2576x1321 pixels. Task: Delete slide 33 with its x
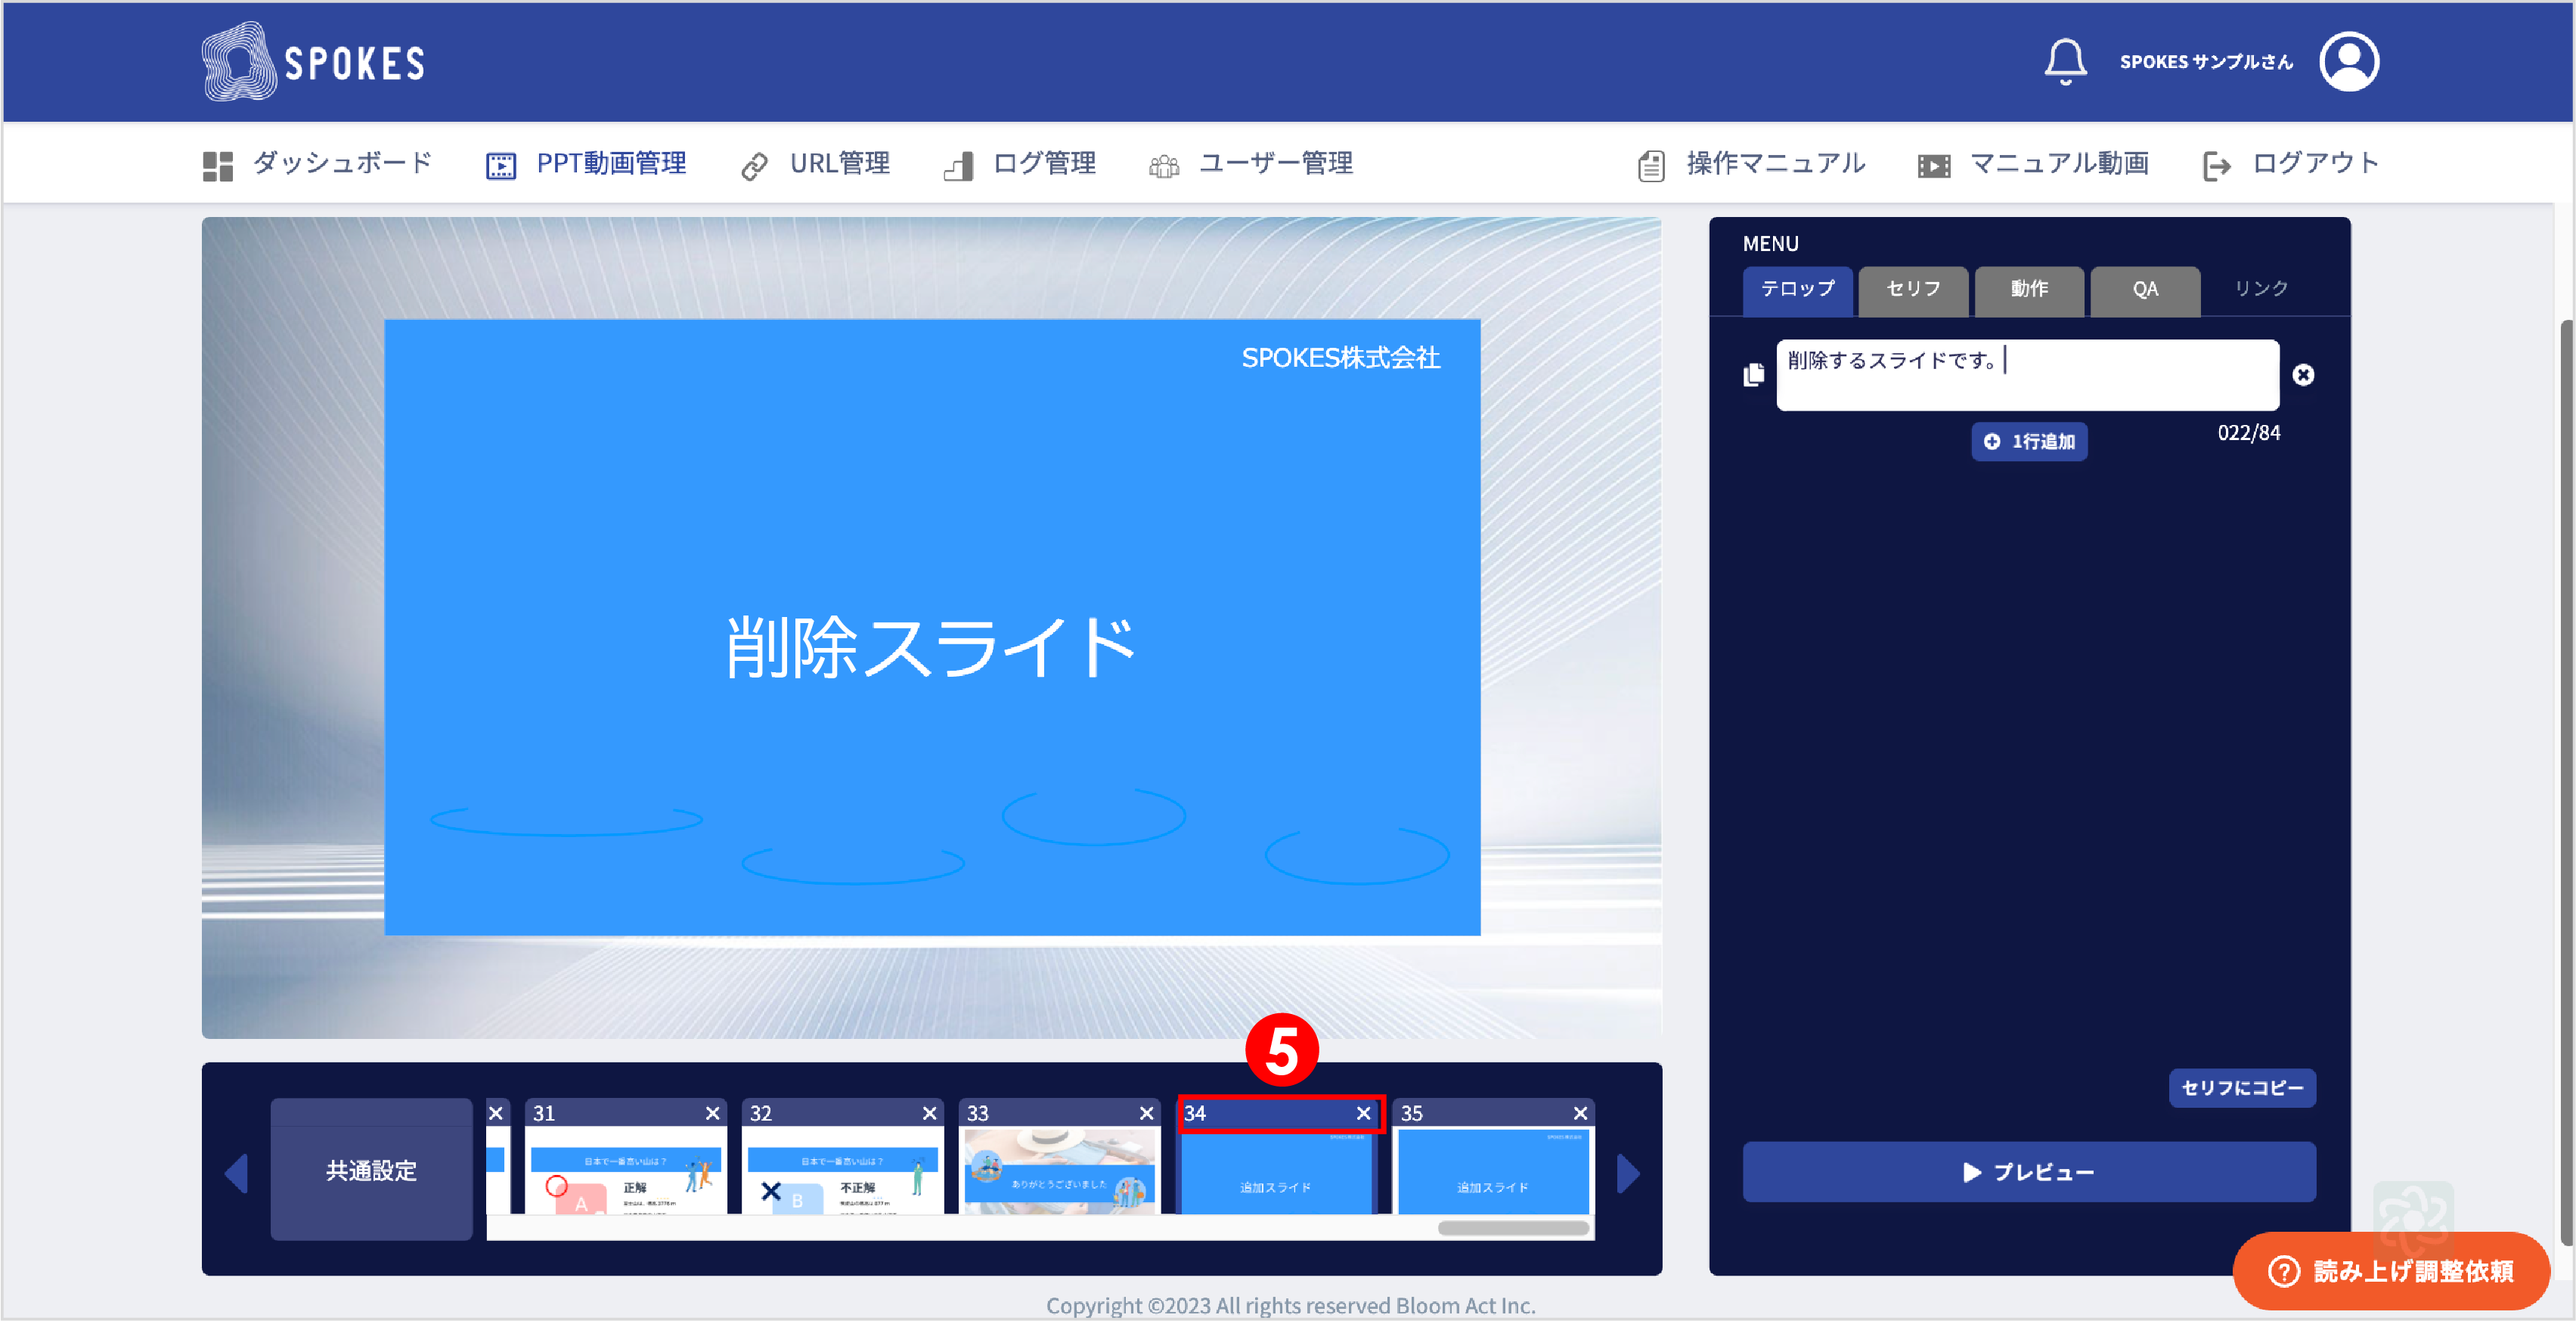pos(1146,1114)
